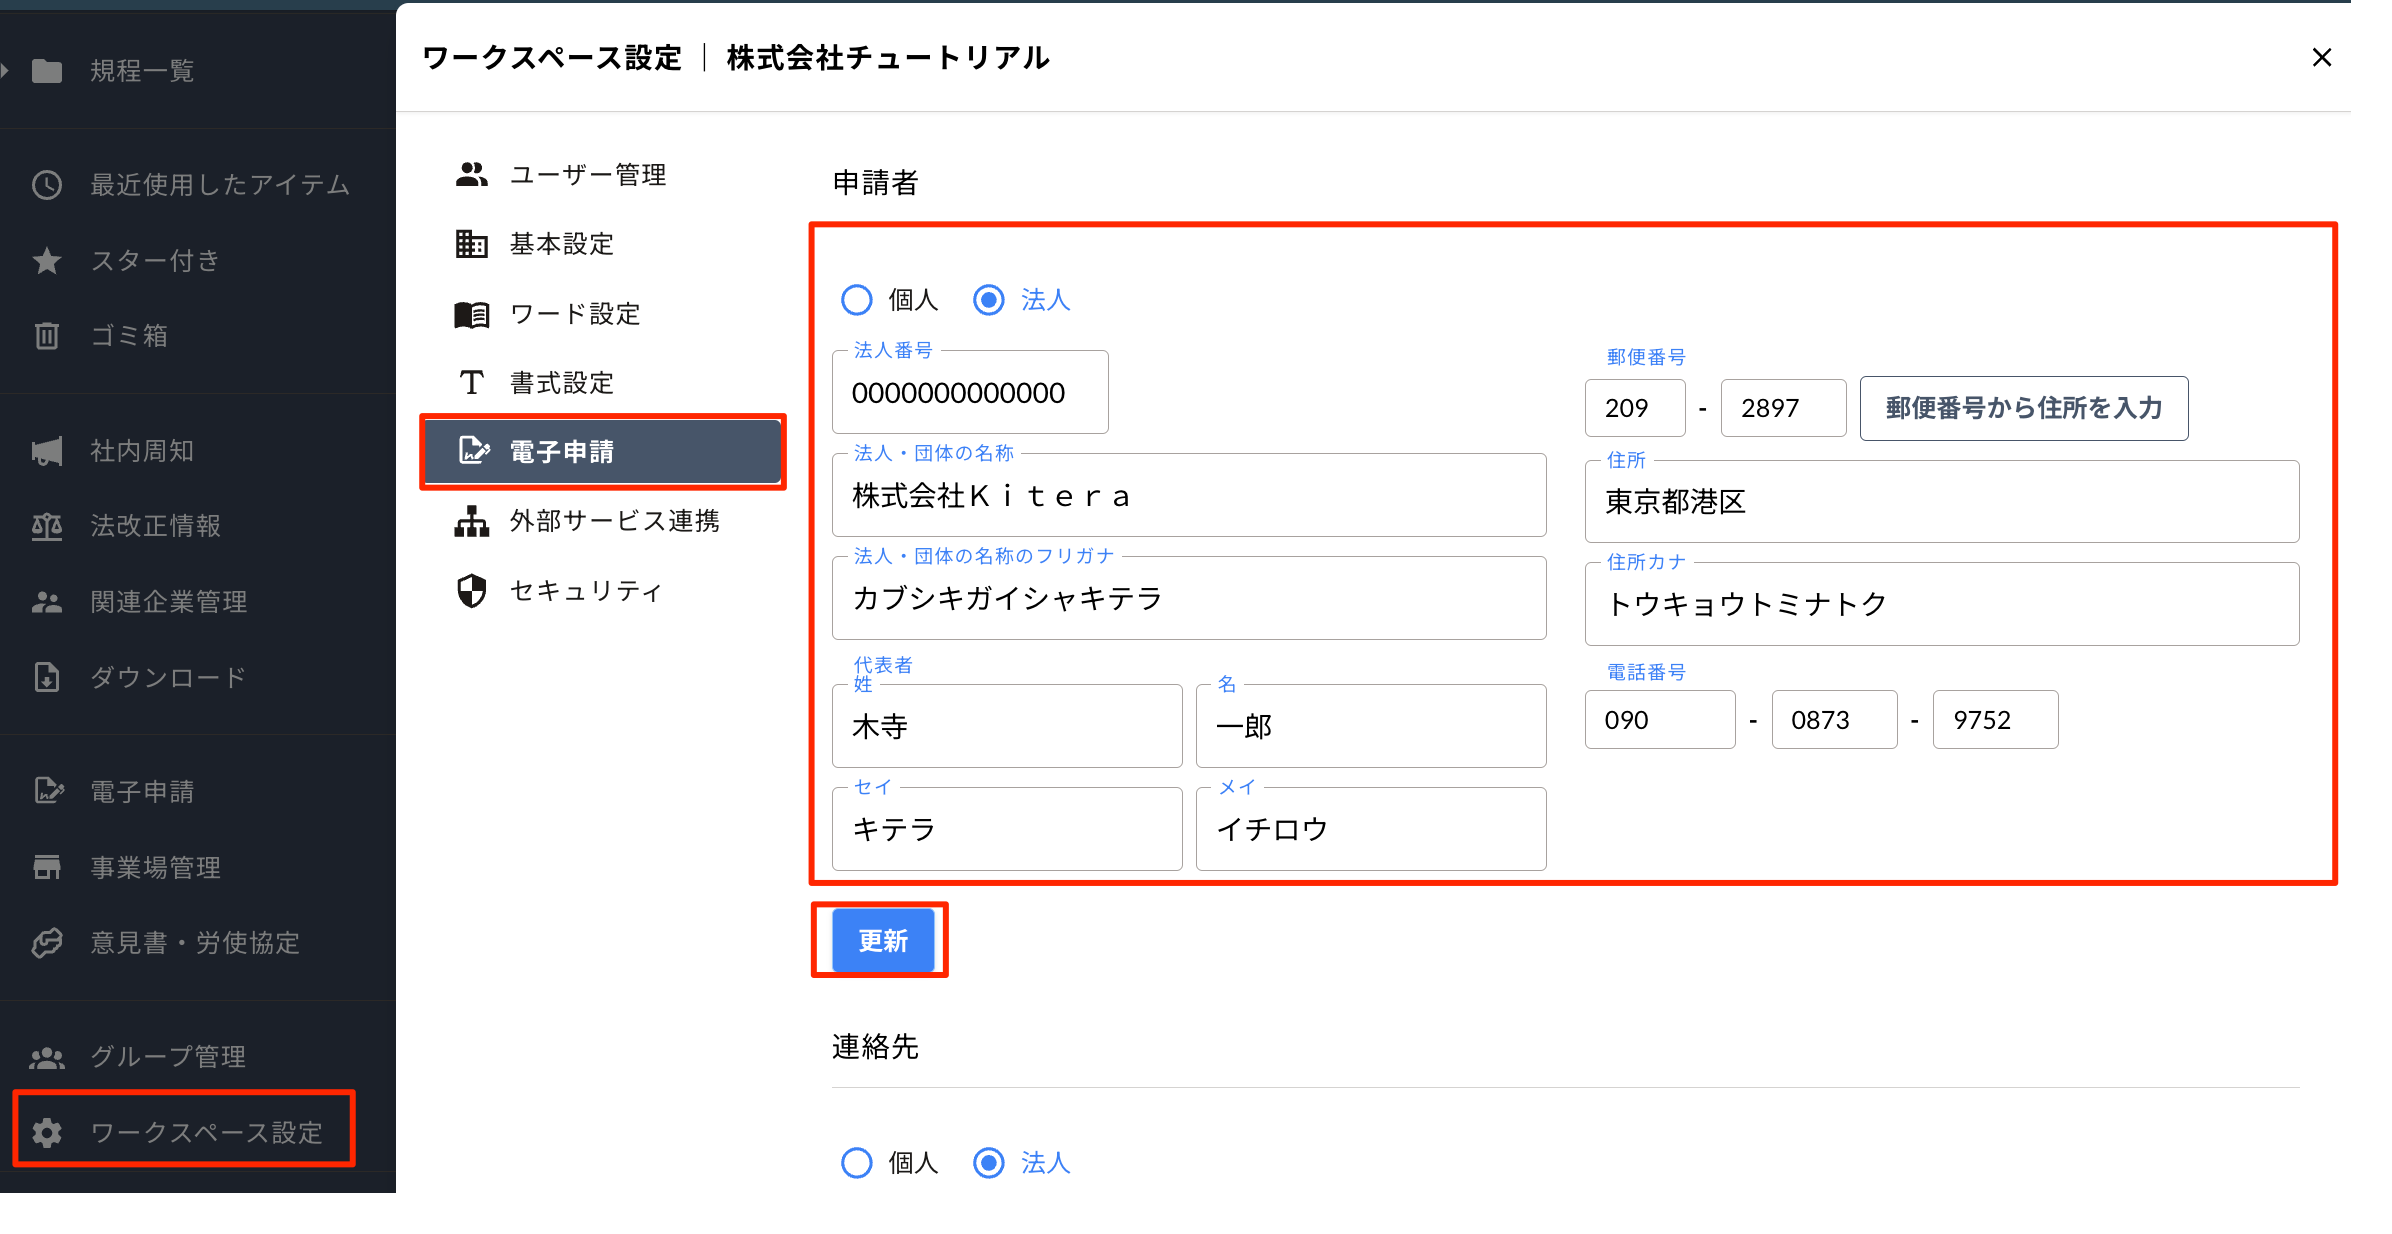Screen dimensions: 2392x1234
Task: Click the 法人番号 input field
Action: (x=968, y=393)
